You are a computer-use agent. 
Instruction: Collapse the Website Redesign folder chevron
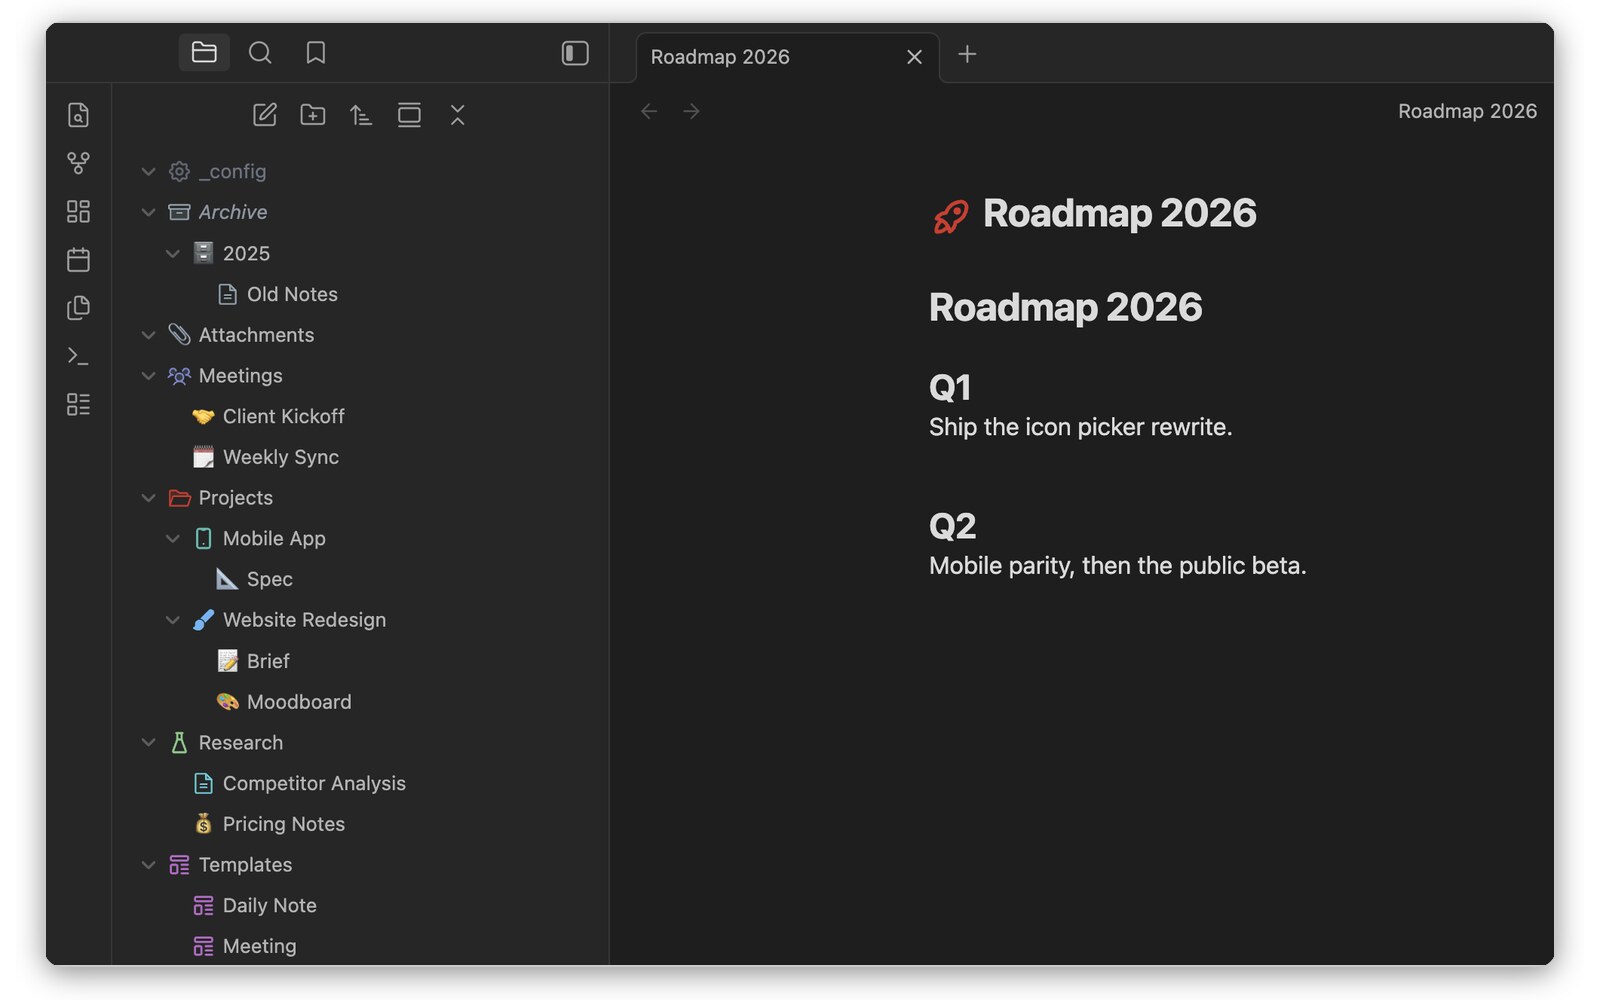pyautogui.click(x=172, y=620)
